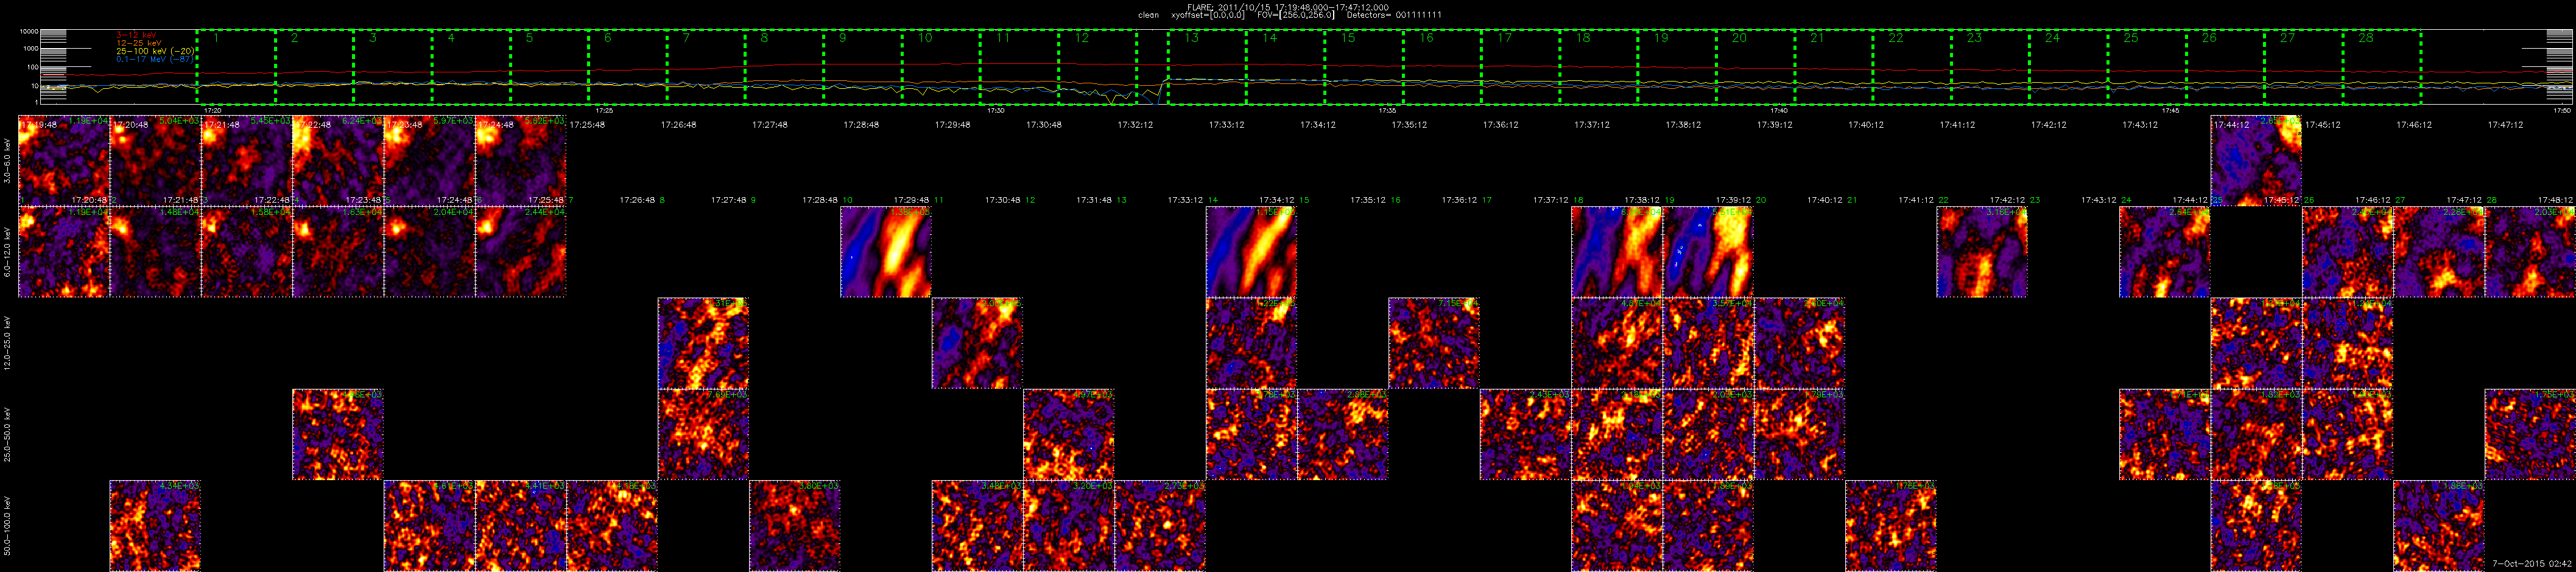The height and width of the screenshot is (572, 2576).
Task: Open the 25.0-50.0 keV image for interval 12
Action: 1069,435
